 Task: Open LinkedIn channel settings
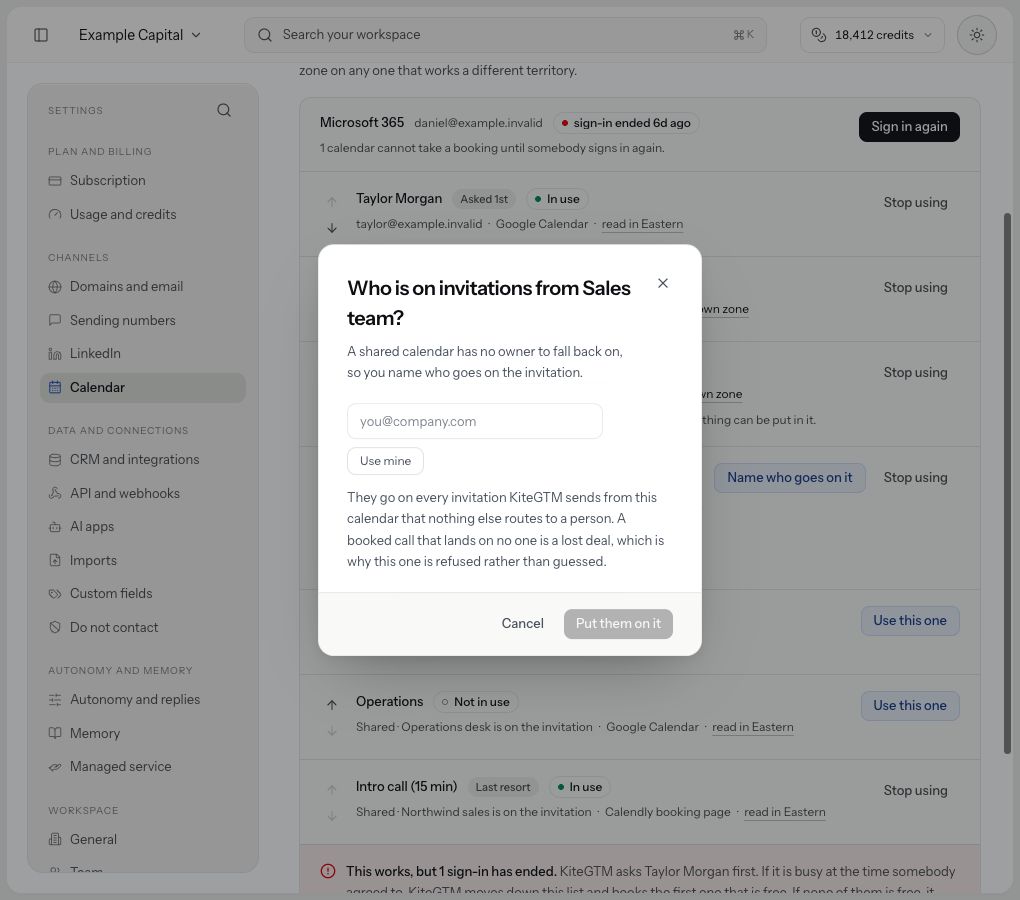click(143, 354)
